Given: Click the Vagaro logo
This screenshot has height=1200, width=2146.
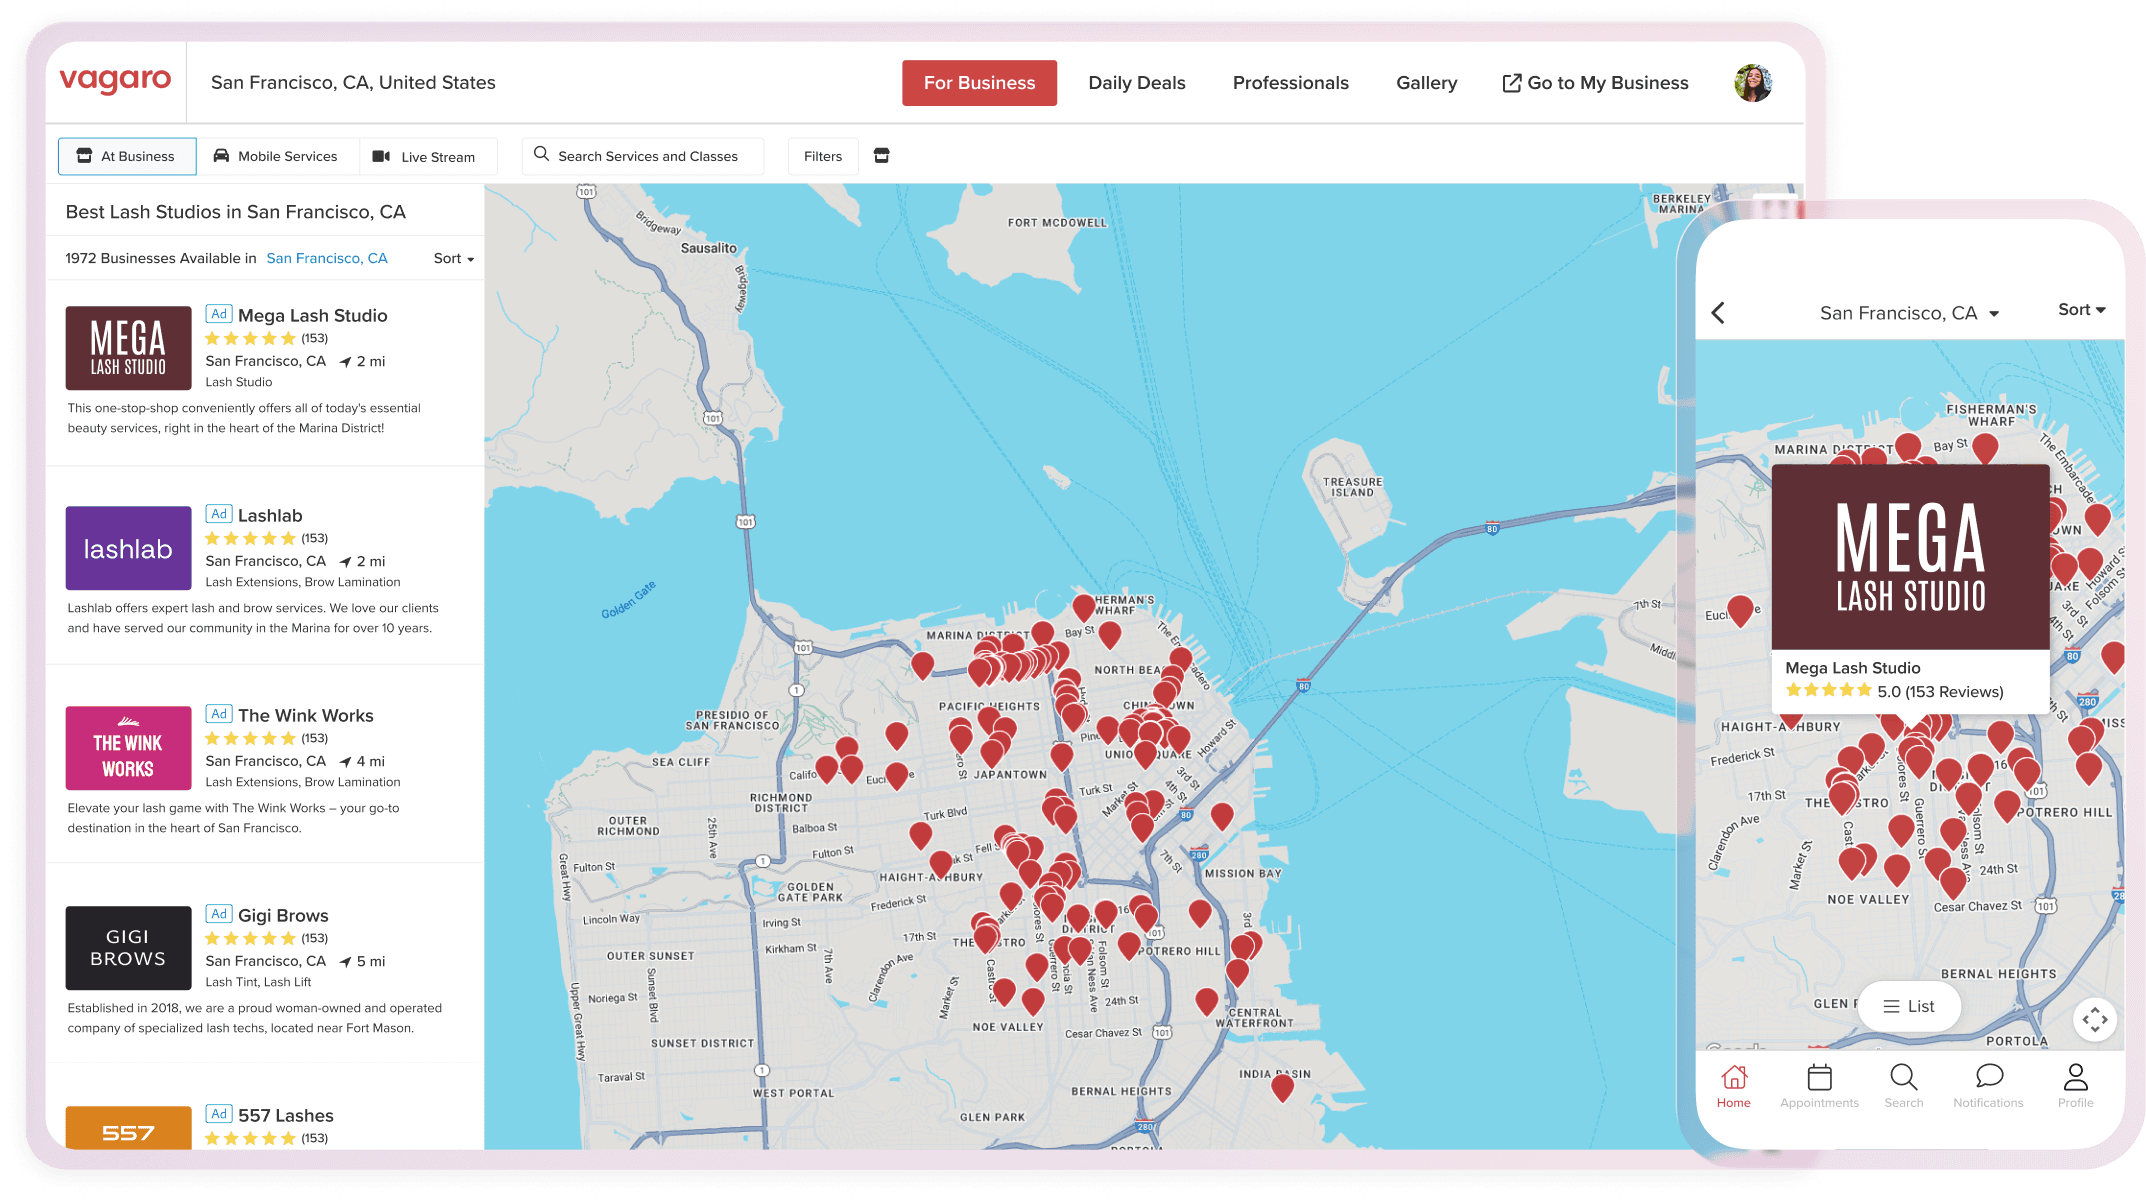Looking at the screenshot, I should click(115, 81).
